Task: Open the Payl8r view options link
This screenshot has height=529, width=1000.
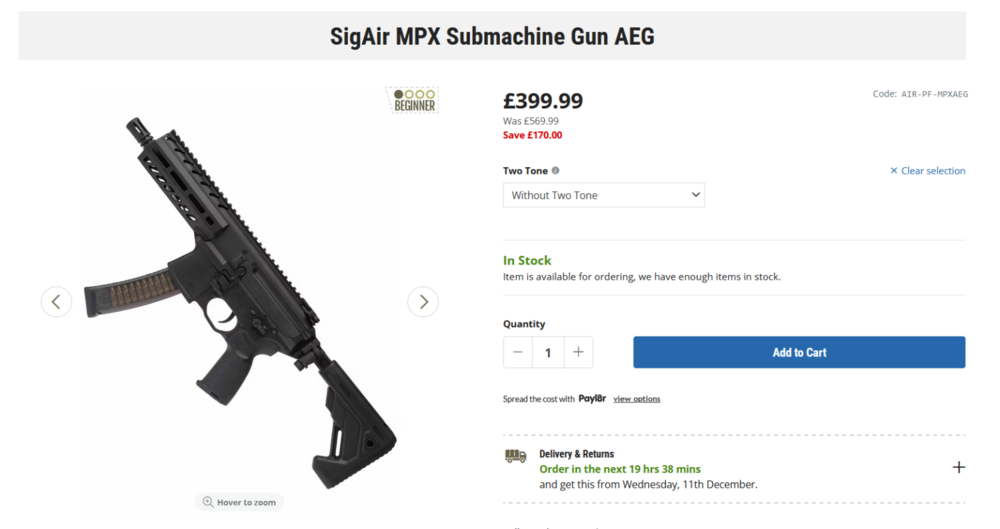Action: (637, 399)
